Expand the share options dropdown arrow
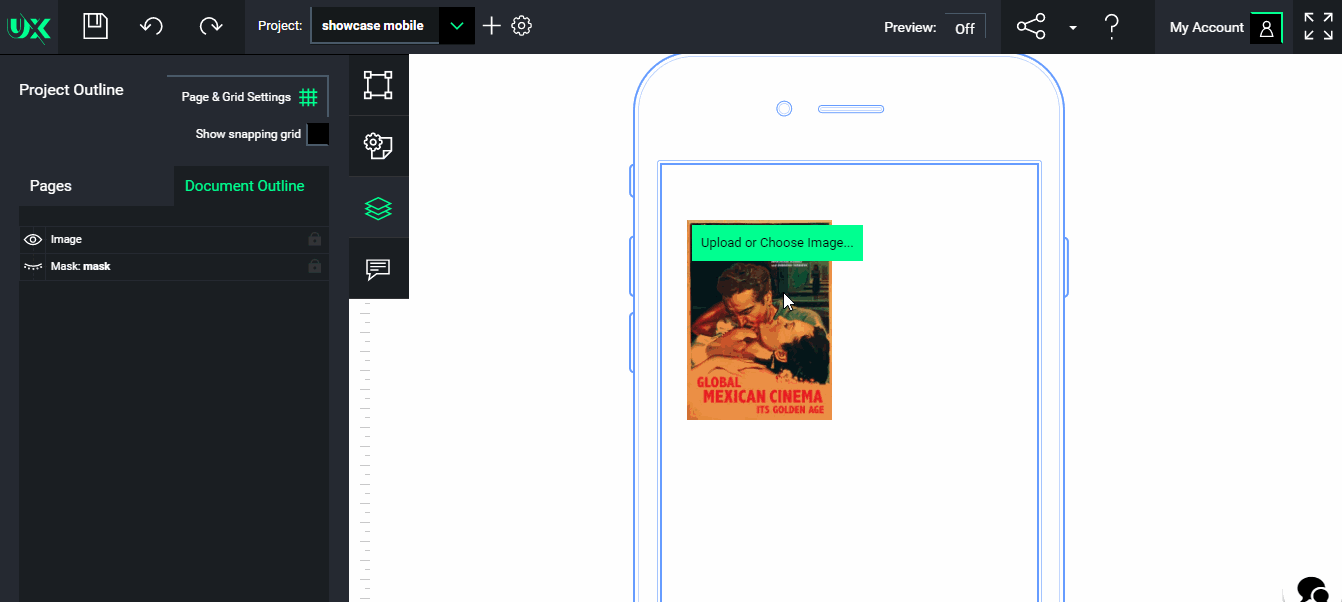1342x602 pixels. (1073, 28)
